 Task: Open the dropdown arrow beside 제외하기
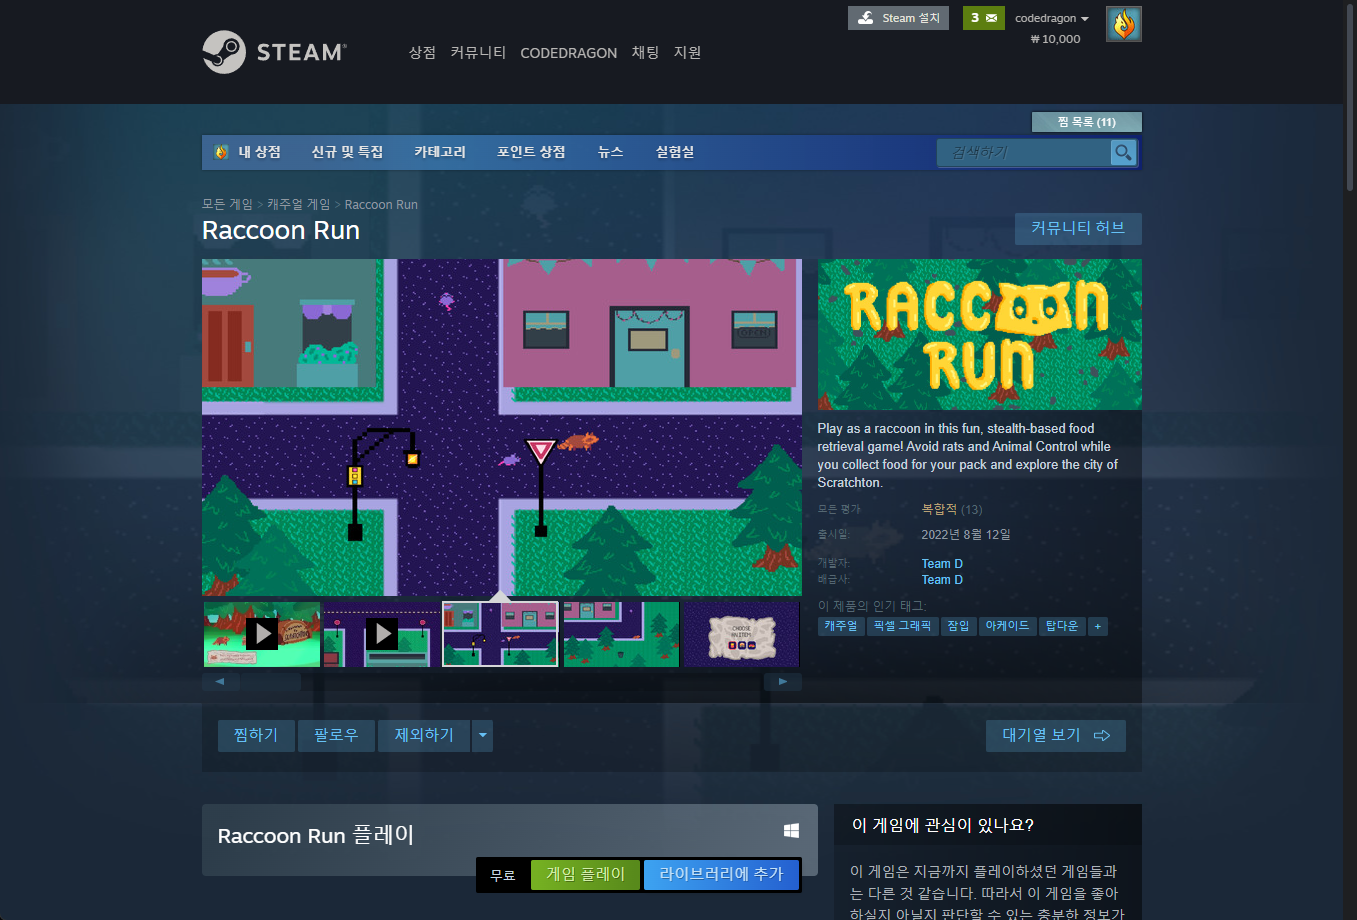tap(483, 736)
